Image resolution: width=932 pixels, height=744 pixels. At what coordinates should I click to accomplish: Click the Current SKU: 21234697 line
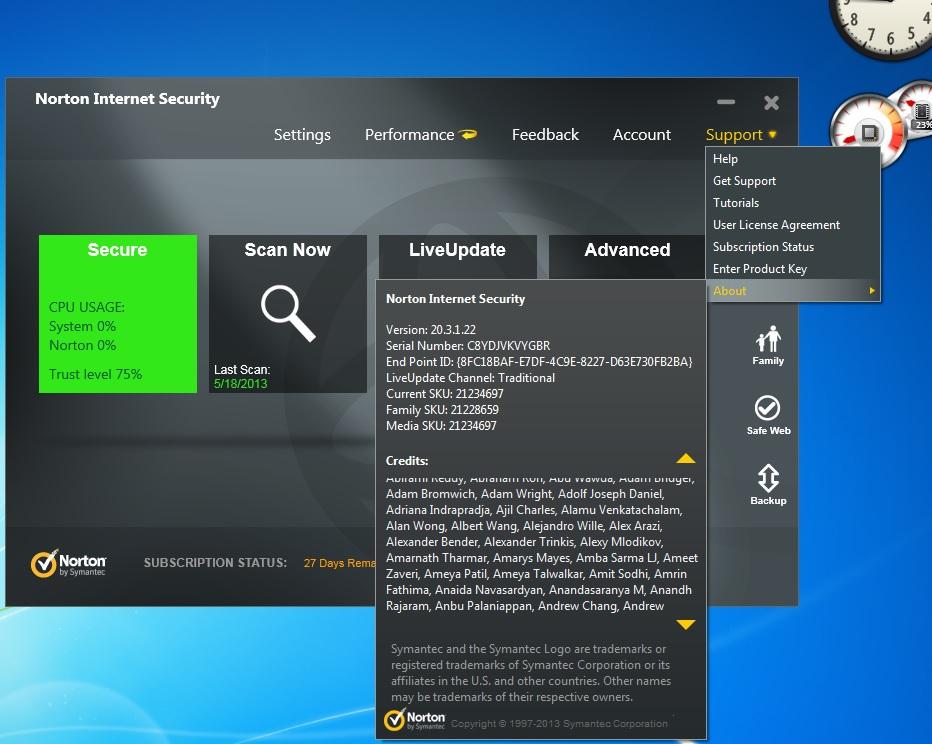[445, 393]
